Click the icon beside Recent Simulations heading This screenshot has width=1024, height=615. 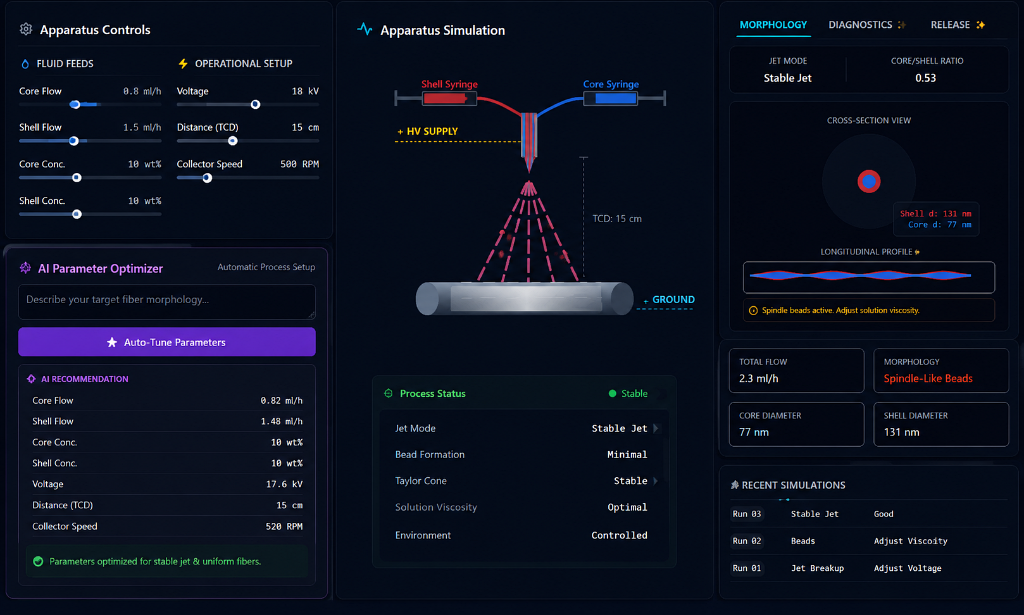pos(735,485)
